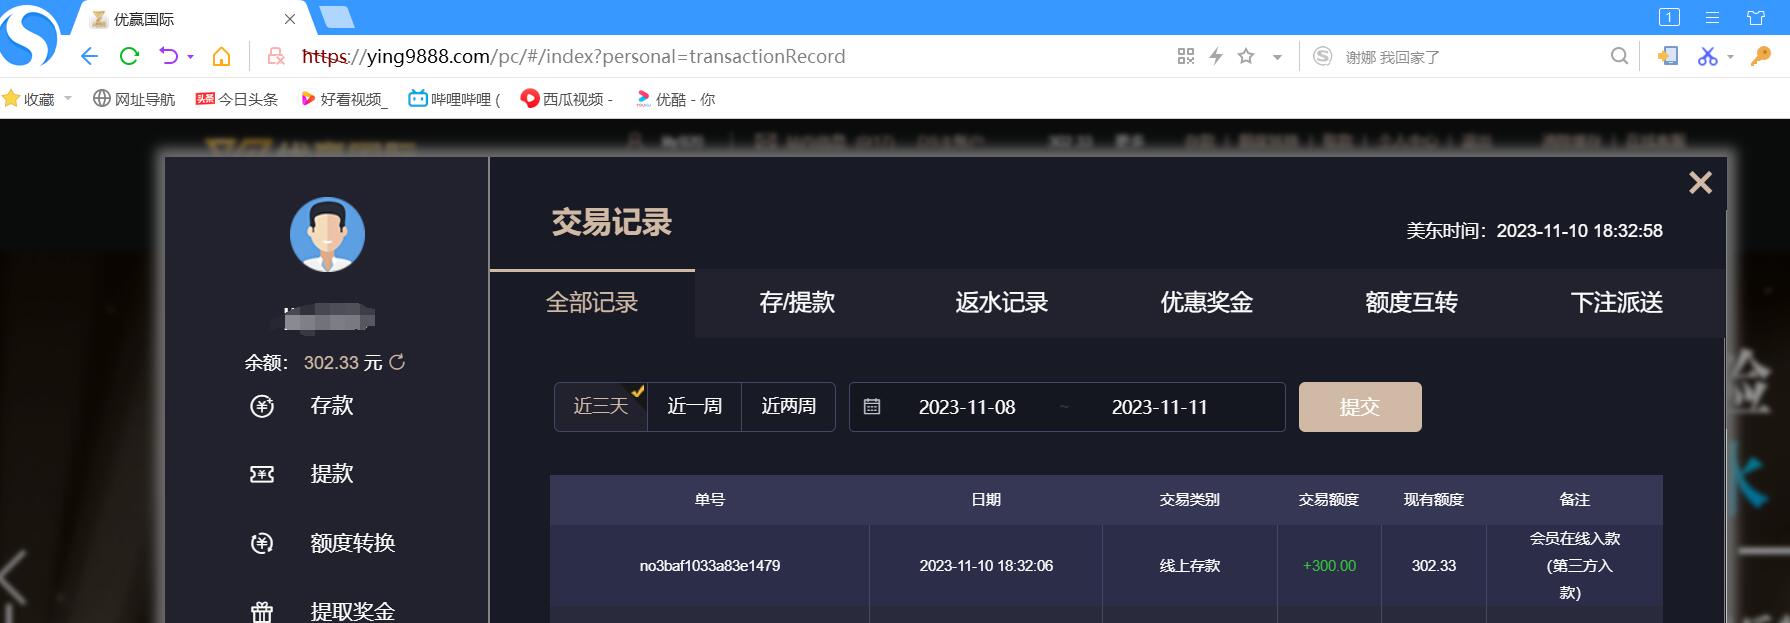
Task: Click the end date 2023-11-11
Action: [x=1160, y=407]
